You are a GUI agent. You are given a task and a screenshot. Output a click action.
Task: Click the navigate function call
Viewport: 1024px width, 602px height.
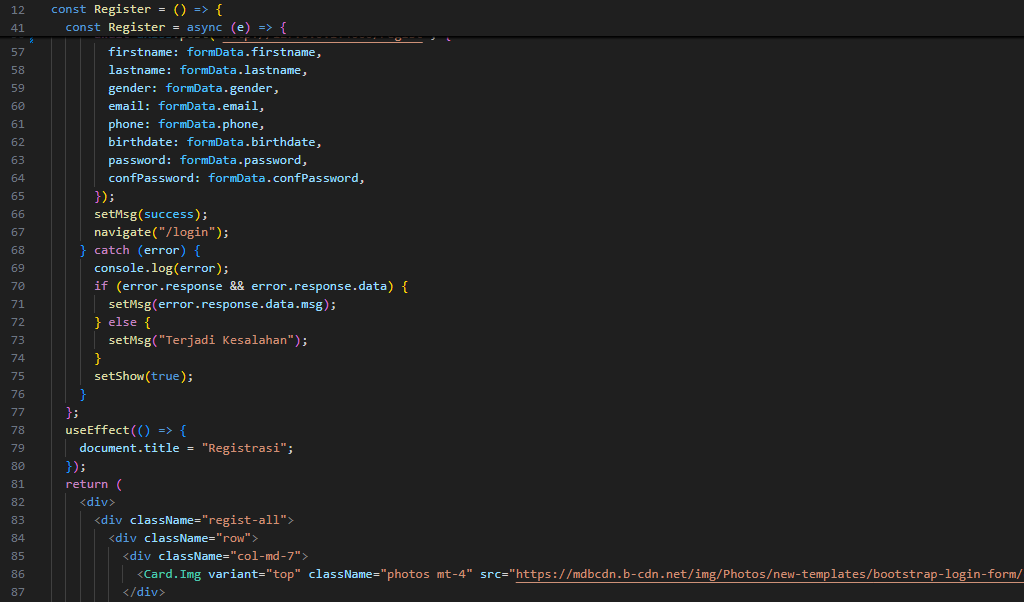pos(122,232)
